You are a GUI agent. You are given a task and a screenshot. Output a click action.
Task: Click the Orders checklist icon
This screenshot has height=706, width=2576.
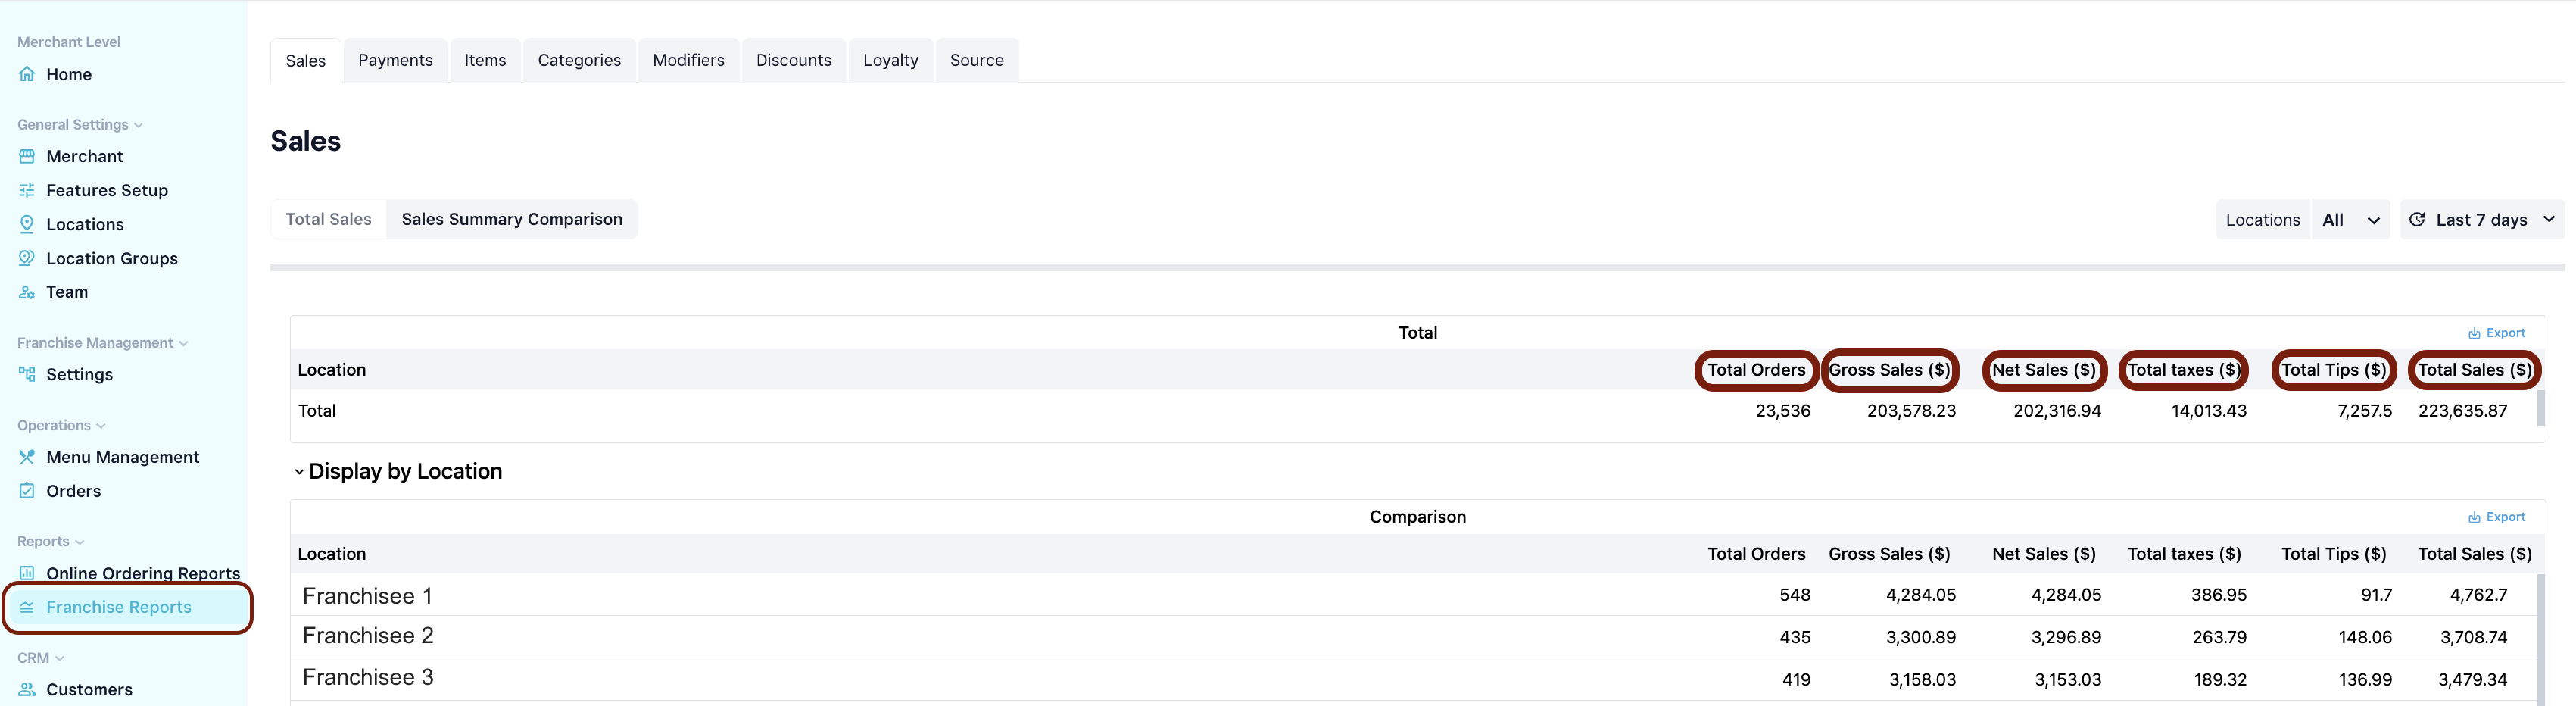pos(27,491)
